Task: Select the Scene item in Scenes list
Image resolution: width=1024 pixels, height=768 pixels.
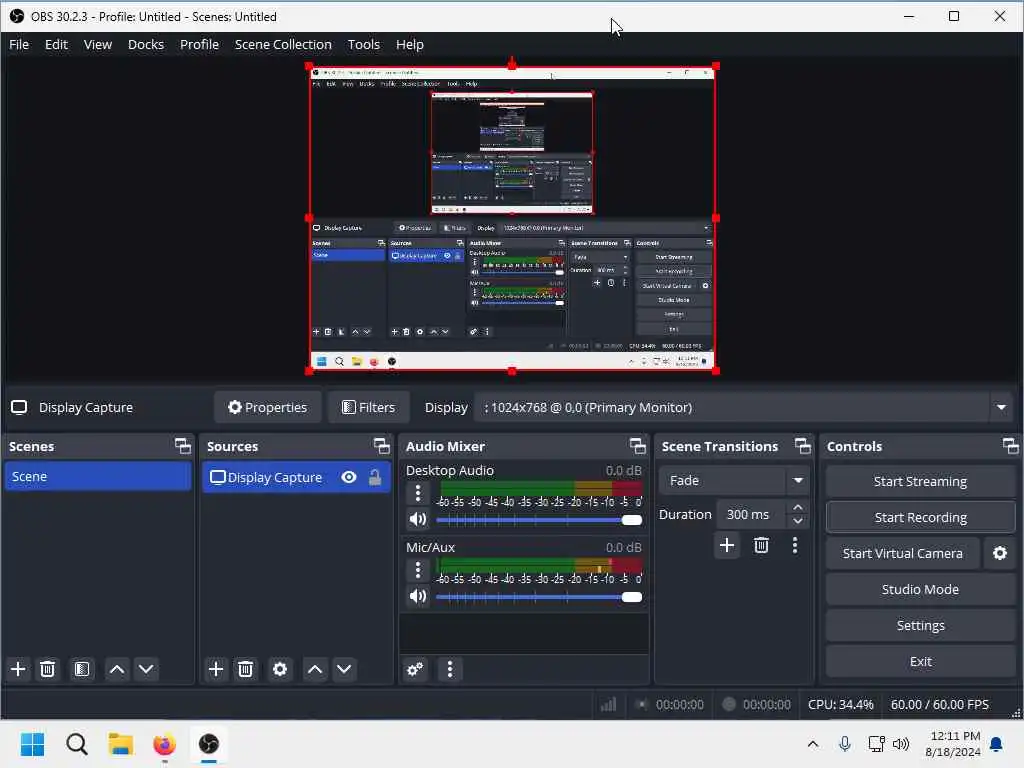Action: click(x=98, y=477)
